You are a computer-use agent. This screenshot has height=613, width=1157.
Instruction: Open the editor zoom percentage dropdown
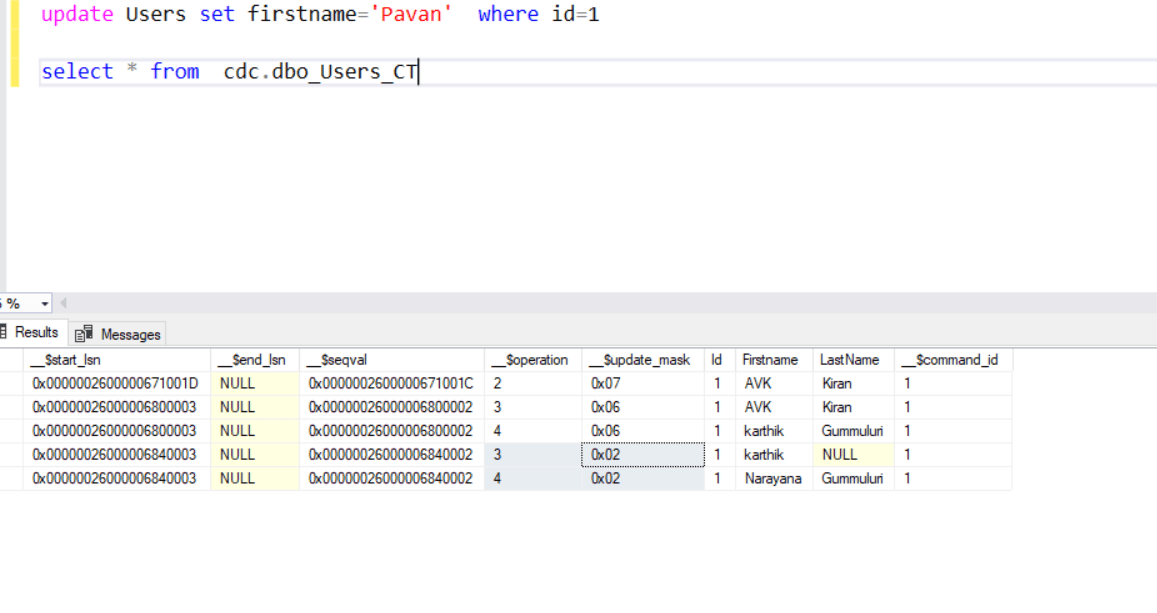click(x=47, y=301)
